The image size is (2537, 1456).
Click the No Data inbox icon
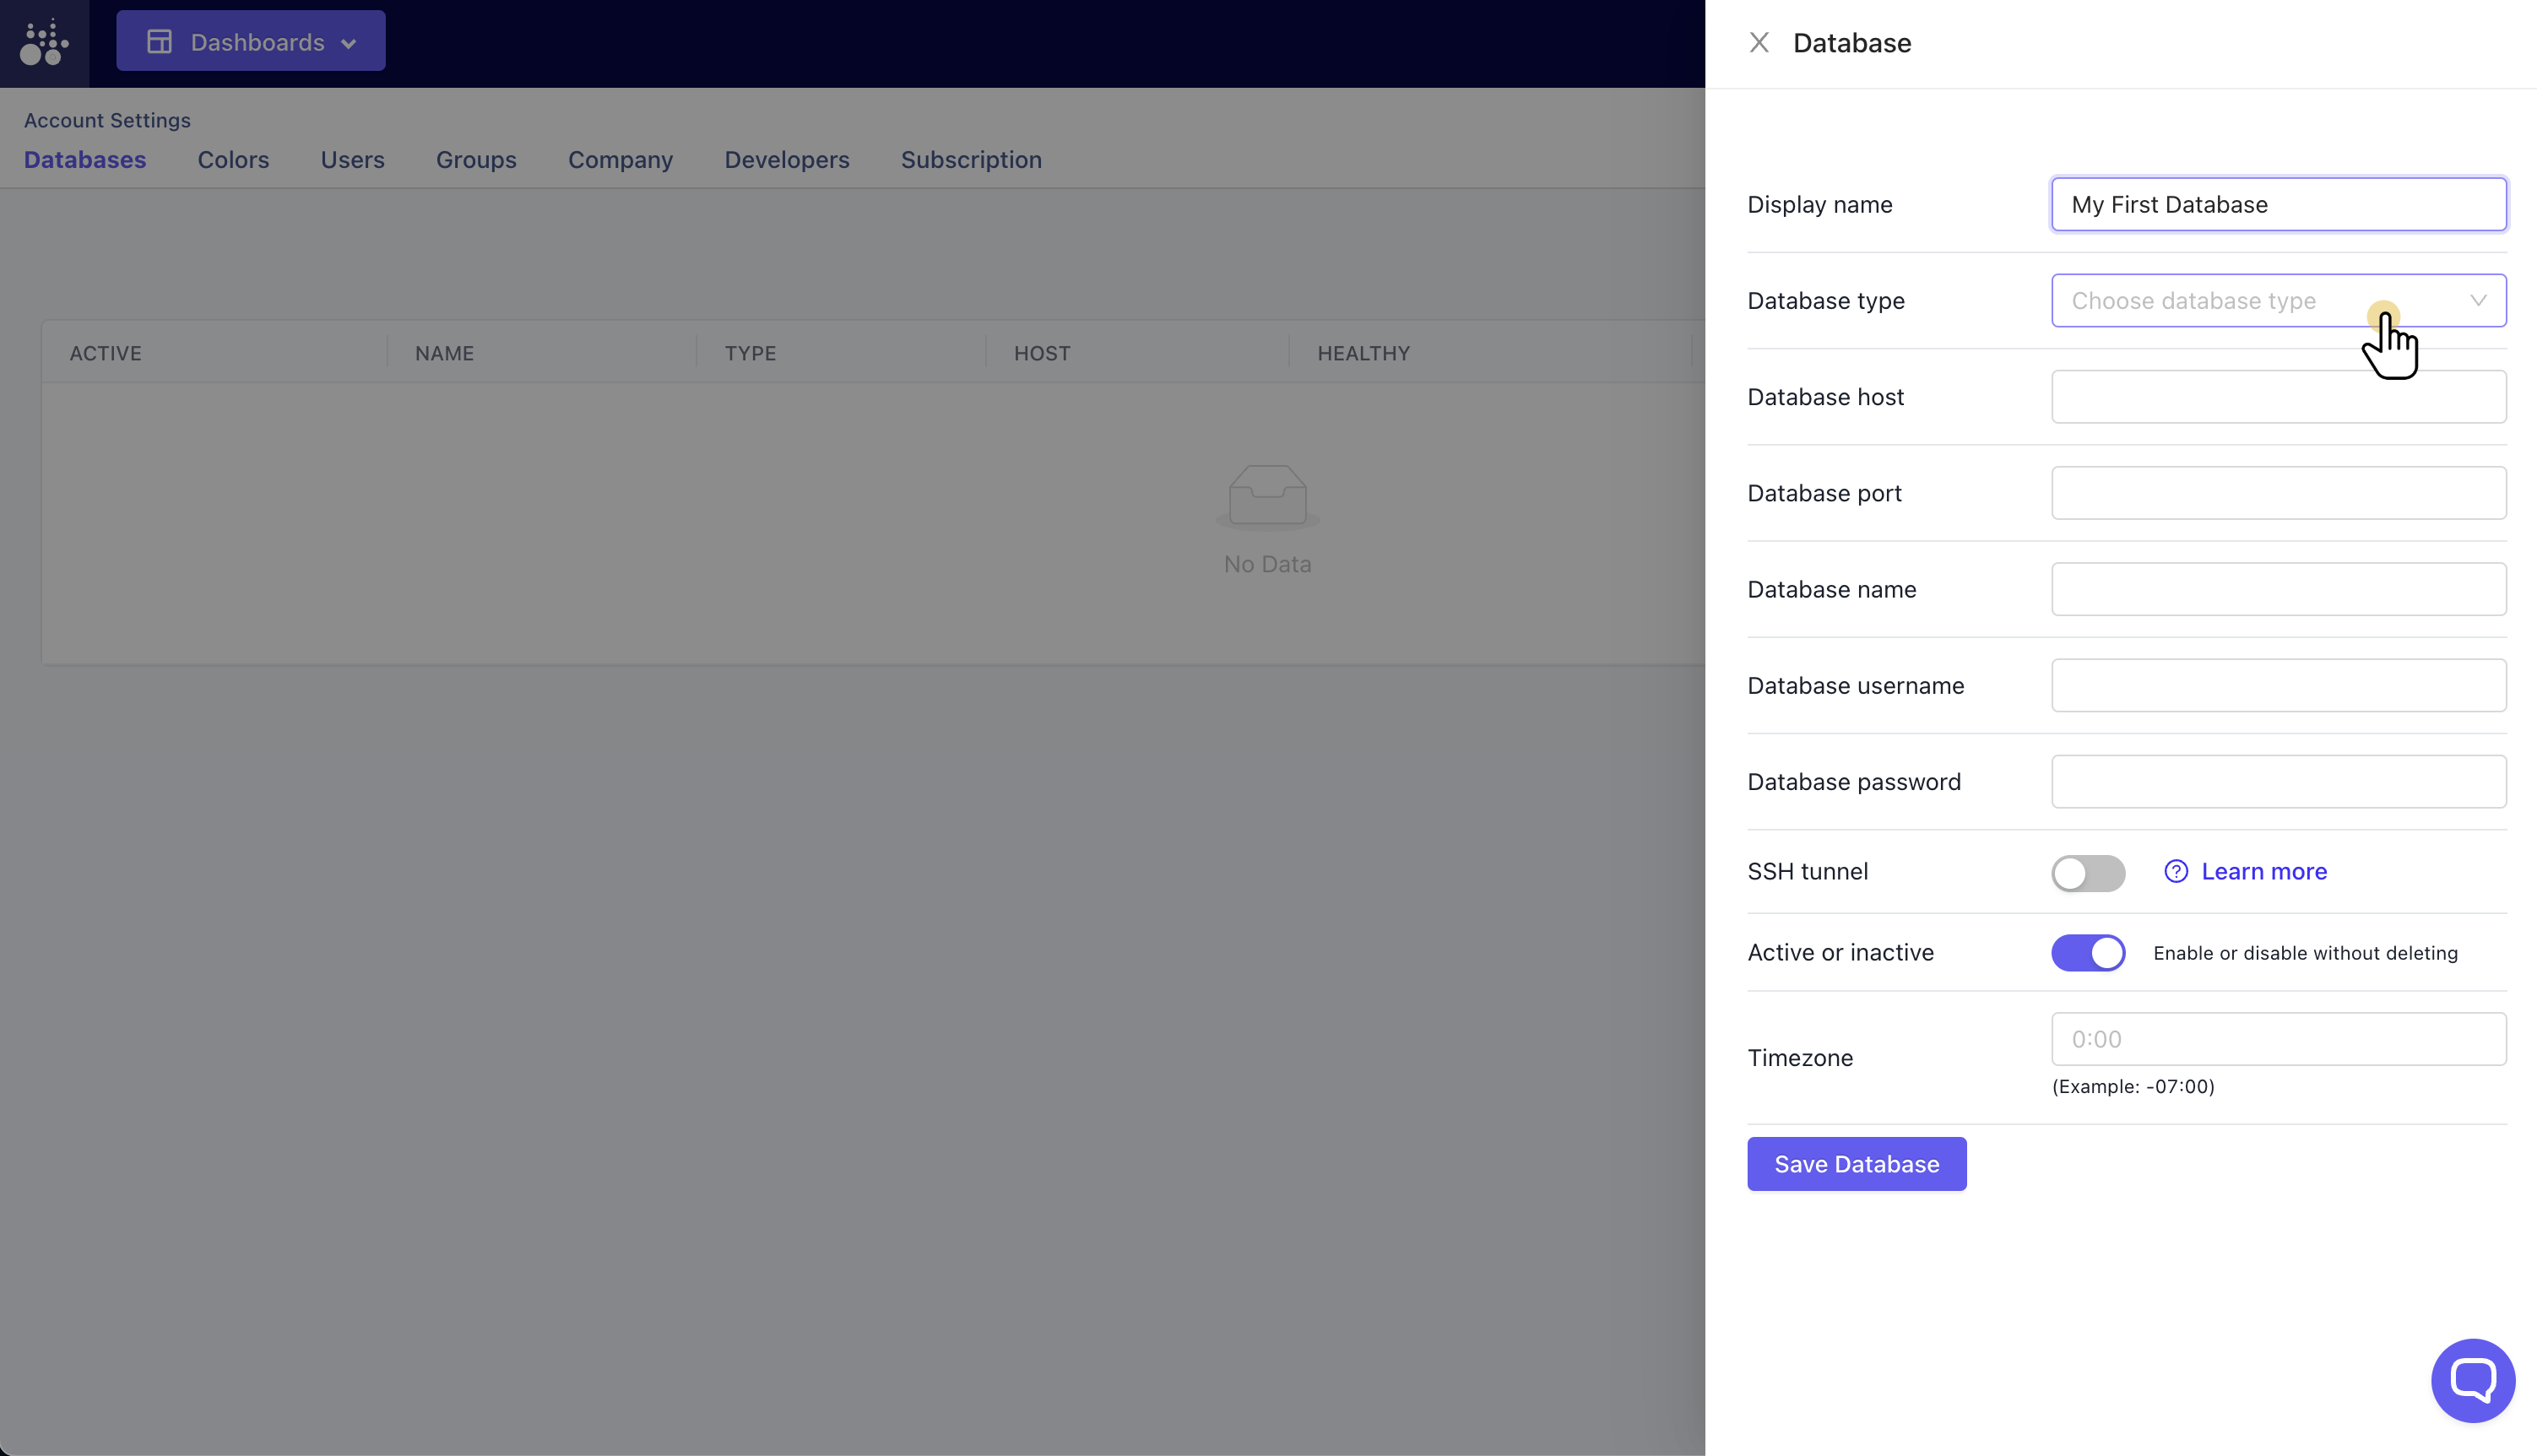(x=1267, y=495)
